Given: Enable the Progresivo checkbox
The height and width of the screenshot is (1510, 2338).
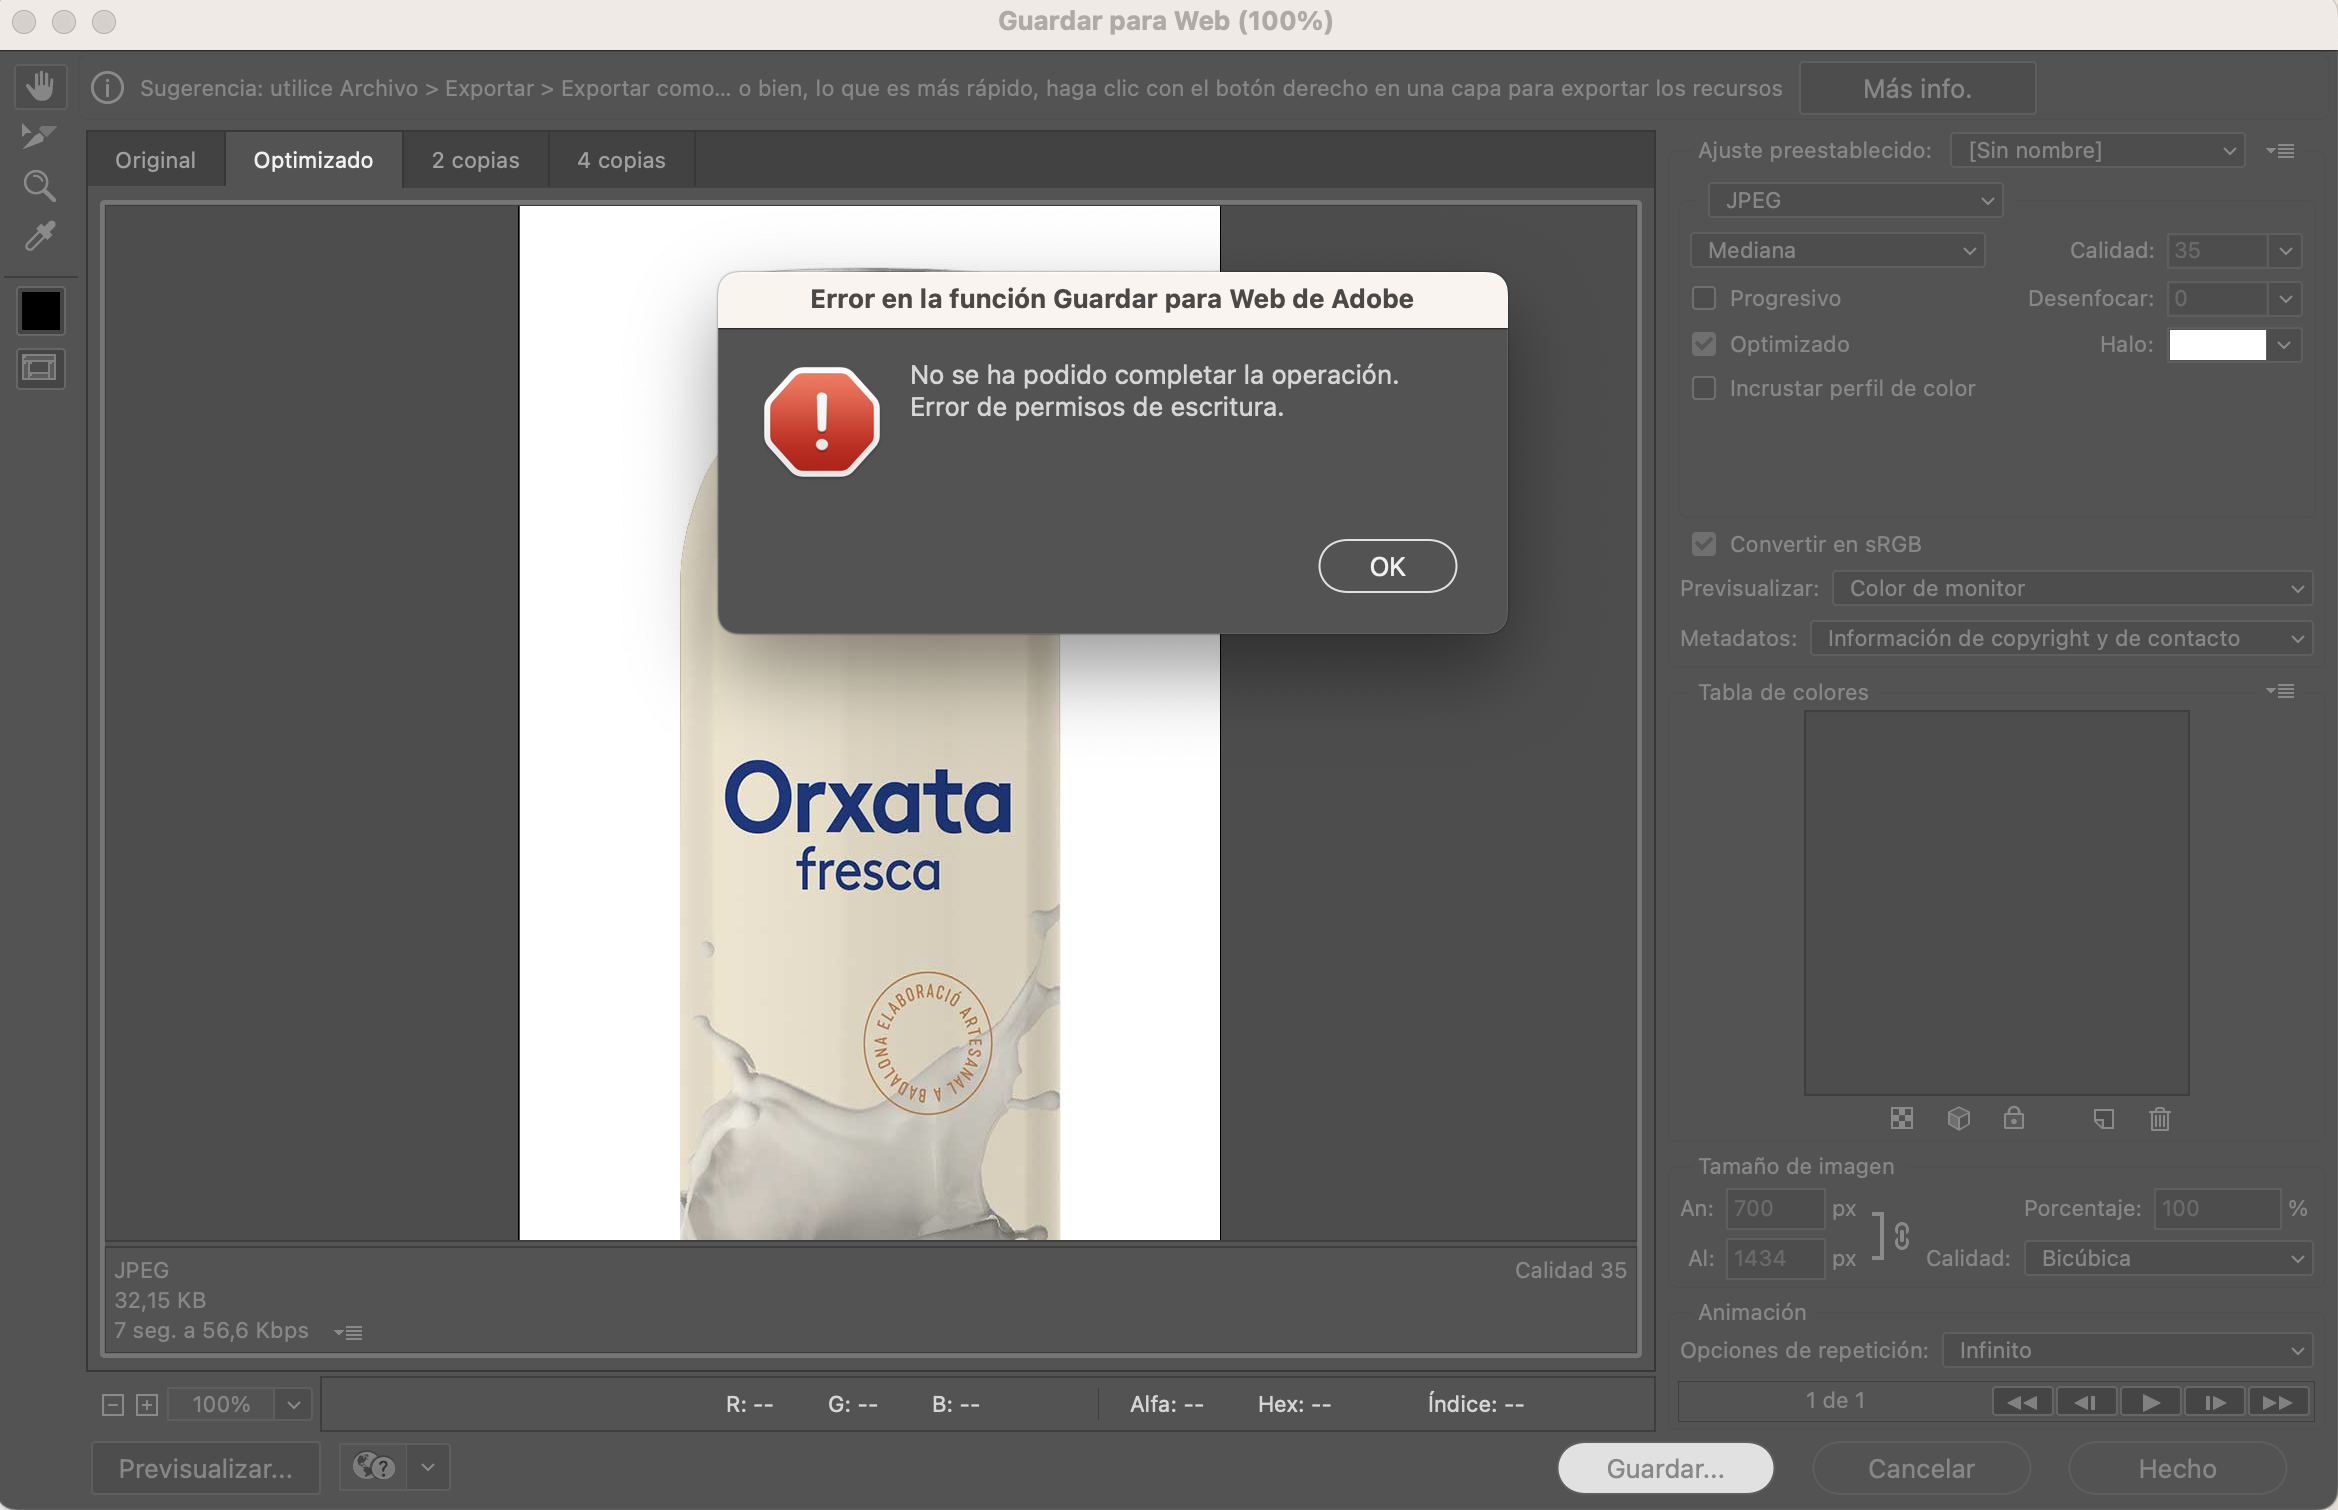Looking at the screenshot, I should click(1704, 298).
